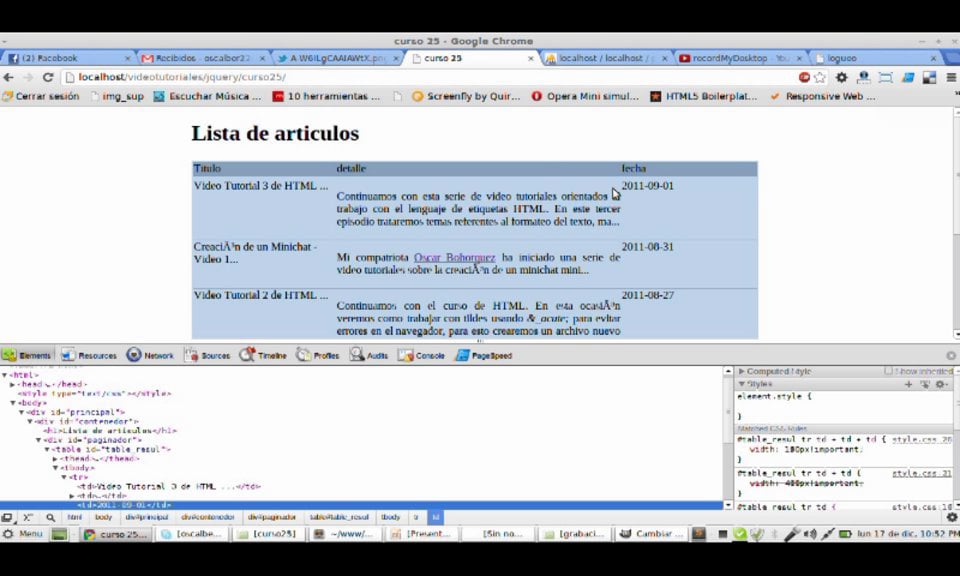The image size is (960, 576).
Task: Toggle the DevTools console drawer icon
Action: (x=28, y=518)
